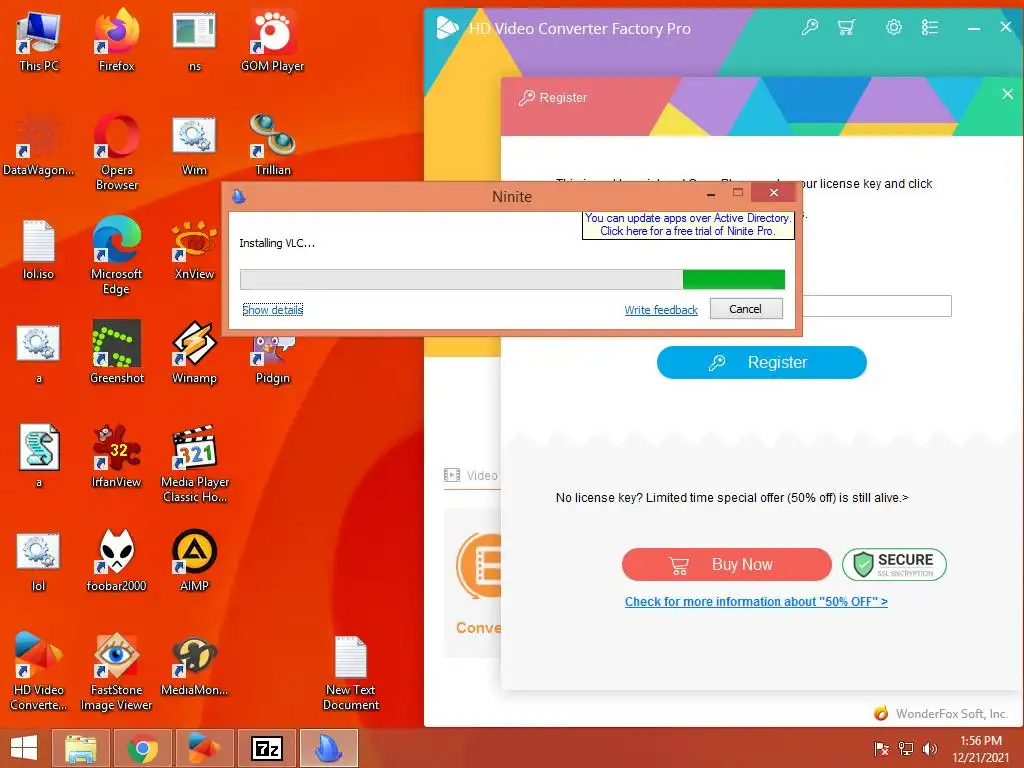Open the MediaMonkey desktop shortcut
The height and width of the screenshot is (768, 1024).
[194, 665]
